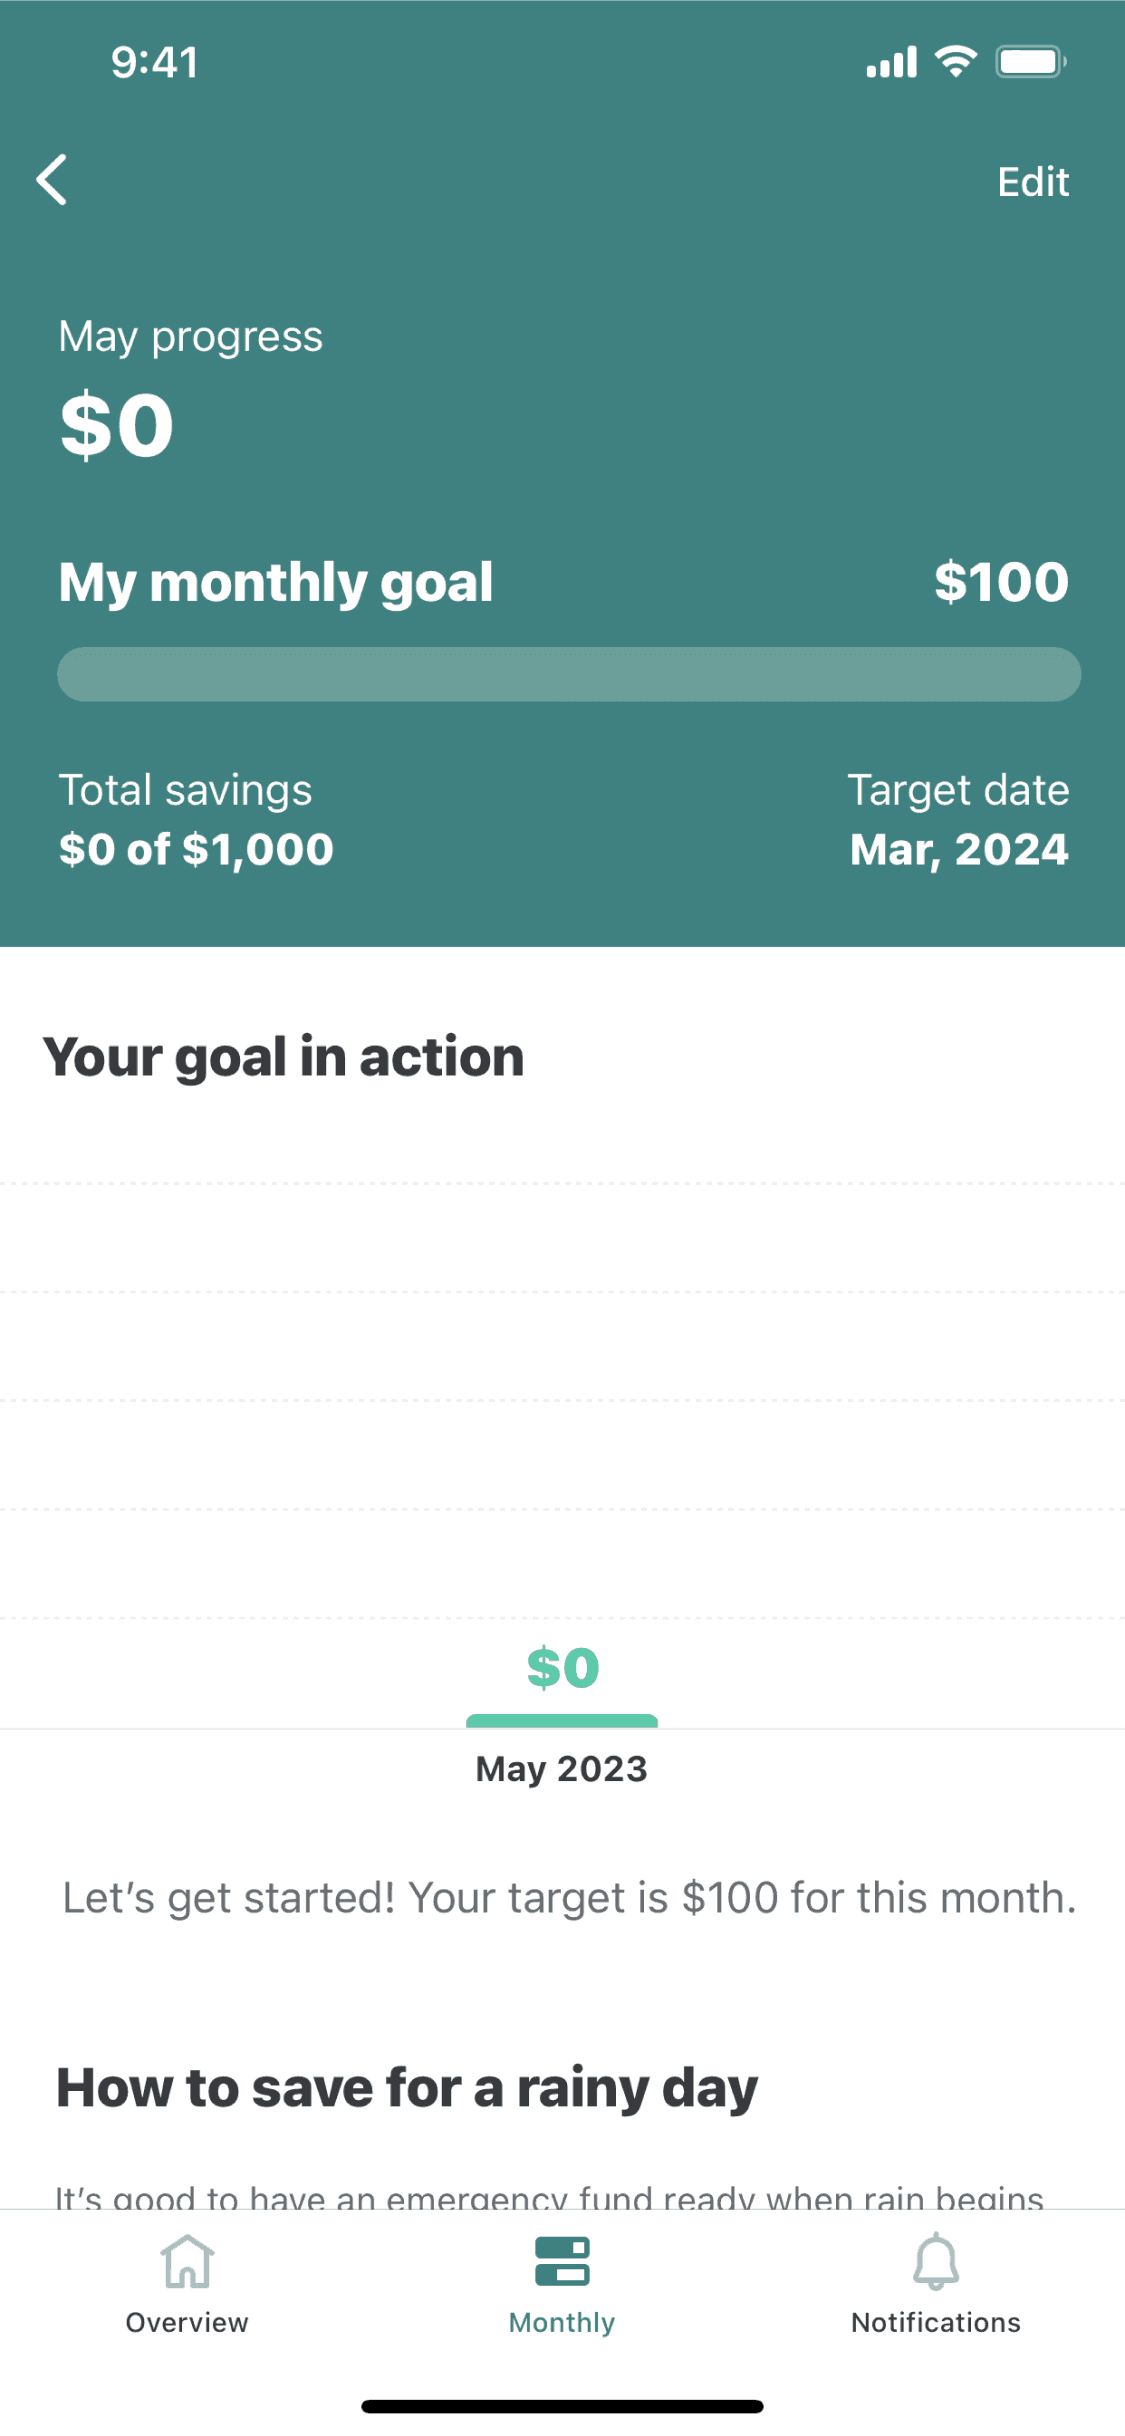This screenshot has width=1125, height=2436.
Task: Select the May 2023 chart bar
Action: pyautogui.click(x=562, y=1721)
